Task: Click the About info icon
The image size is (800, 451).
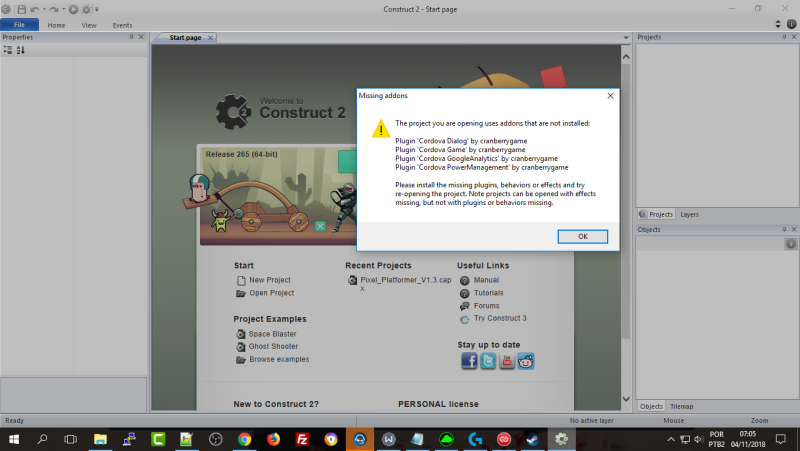Action: click(x=791, y=24)
